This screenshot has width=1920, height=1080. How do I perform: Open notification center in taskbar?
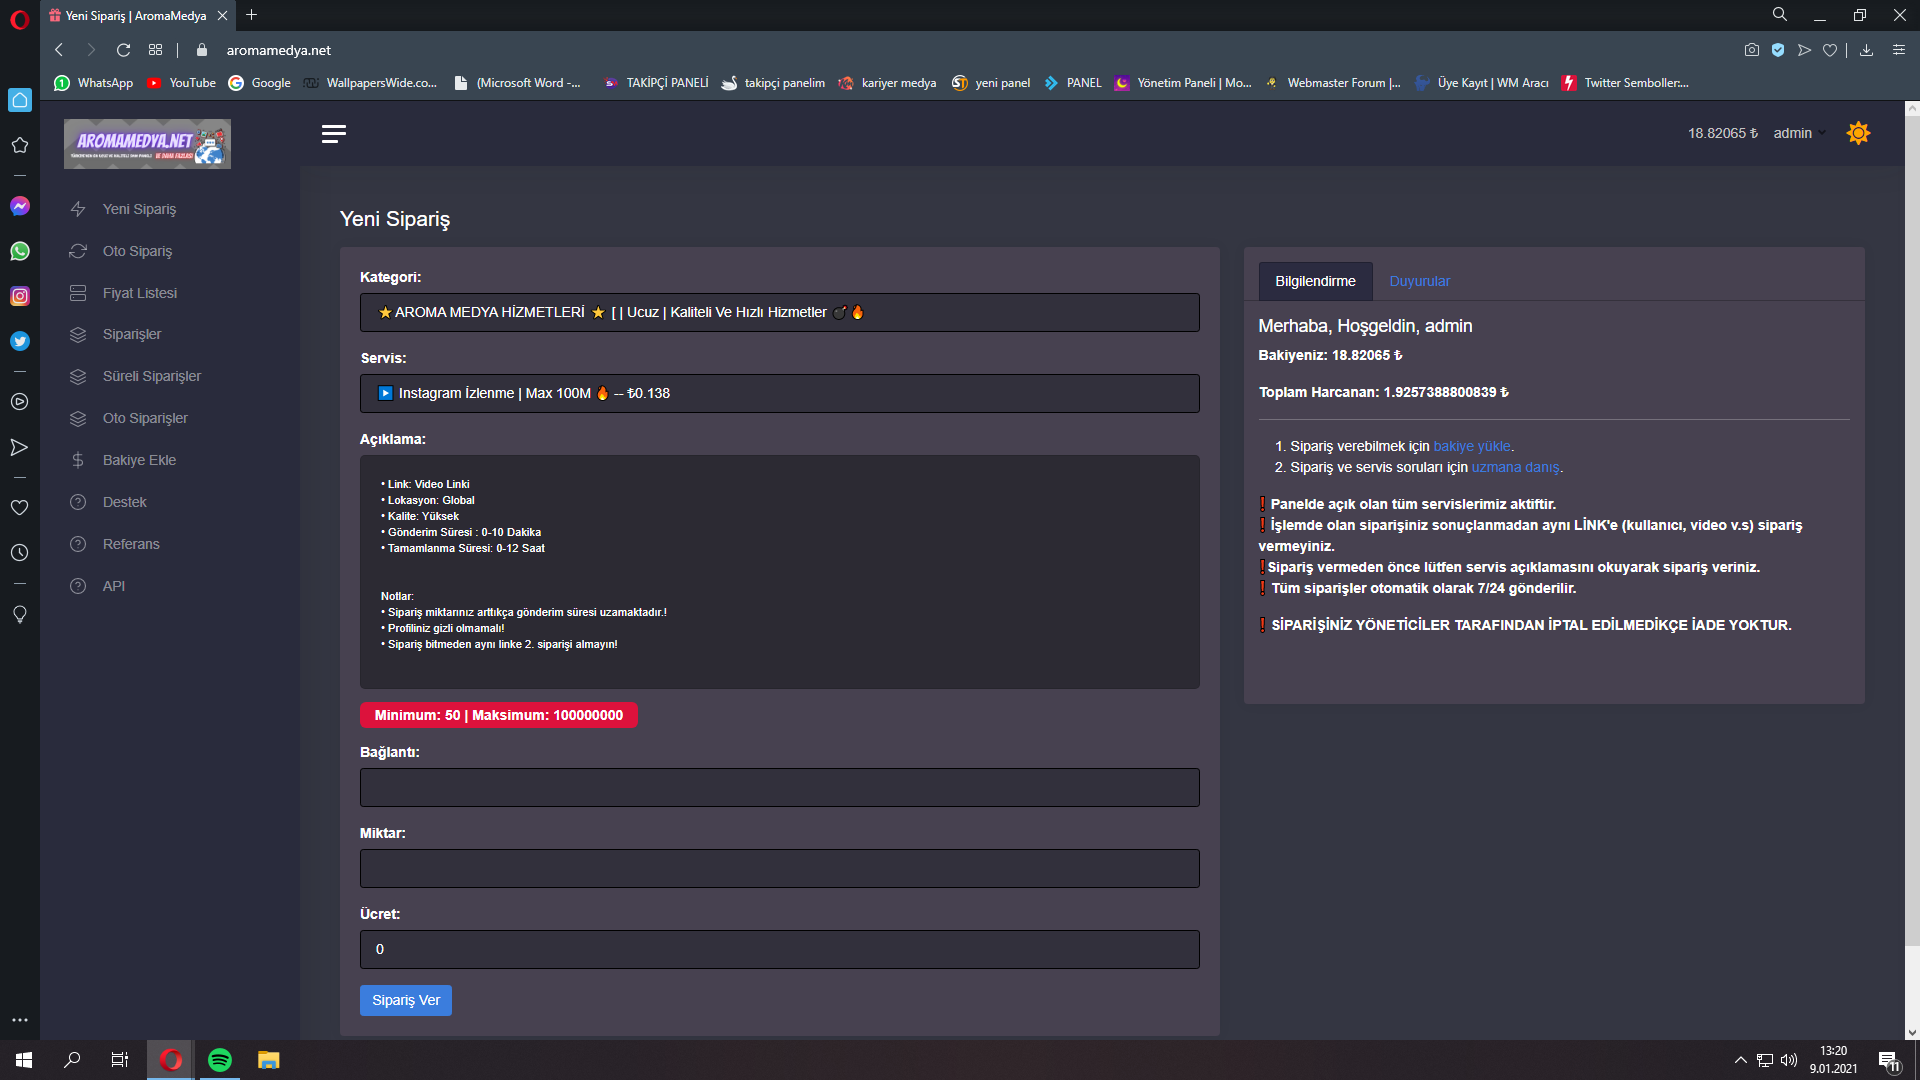coord(1888,1060)
